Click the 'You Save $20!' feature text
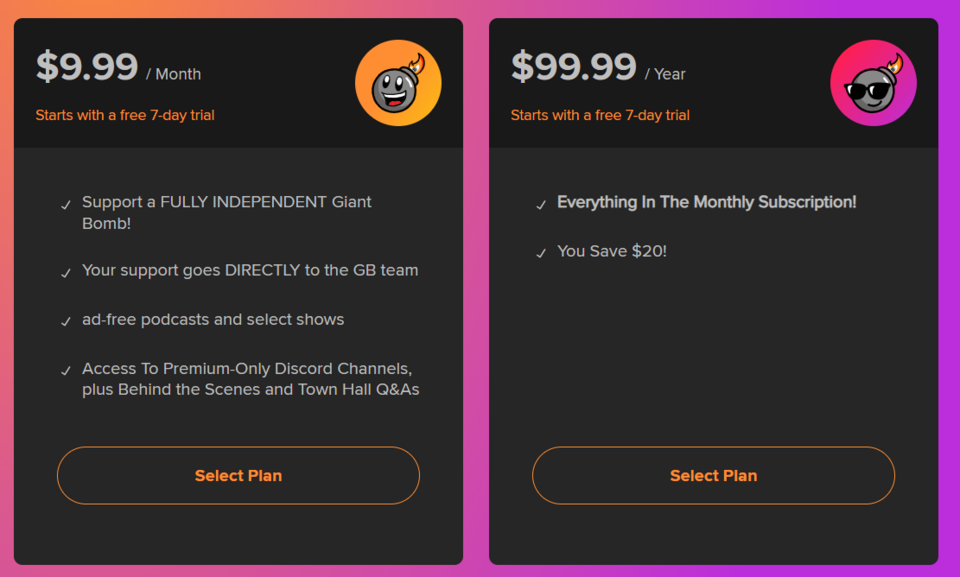The image size is (960, 577). click(x=612, y=251)
